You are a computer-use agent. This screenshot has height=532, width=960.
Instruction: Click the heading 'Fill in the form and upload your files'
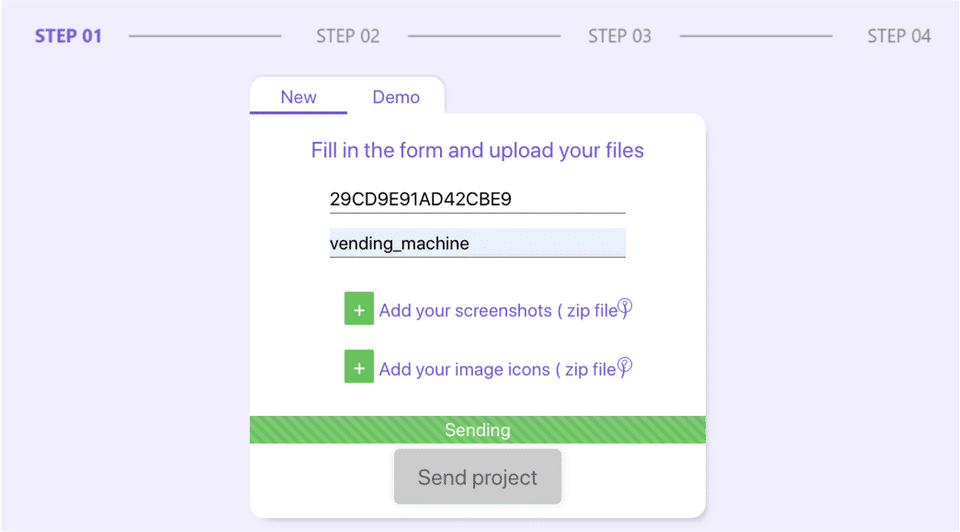478,150
